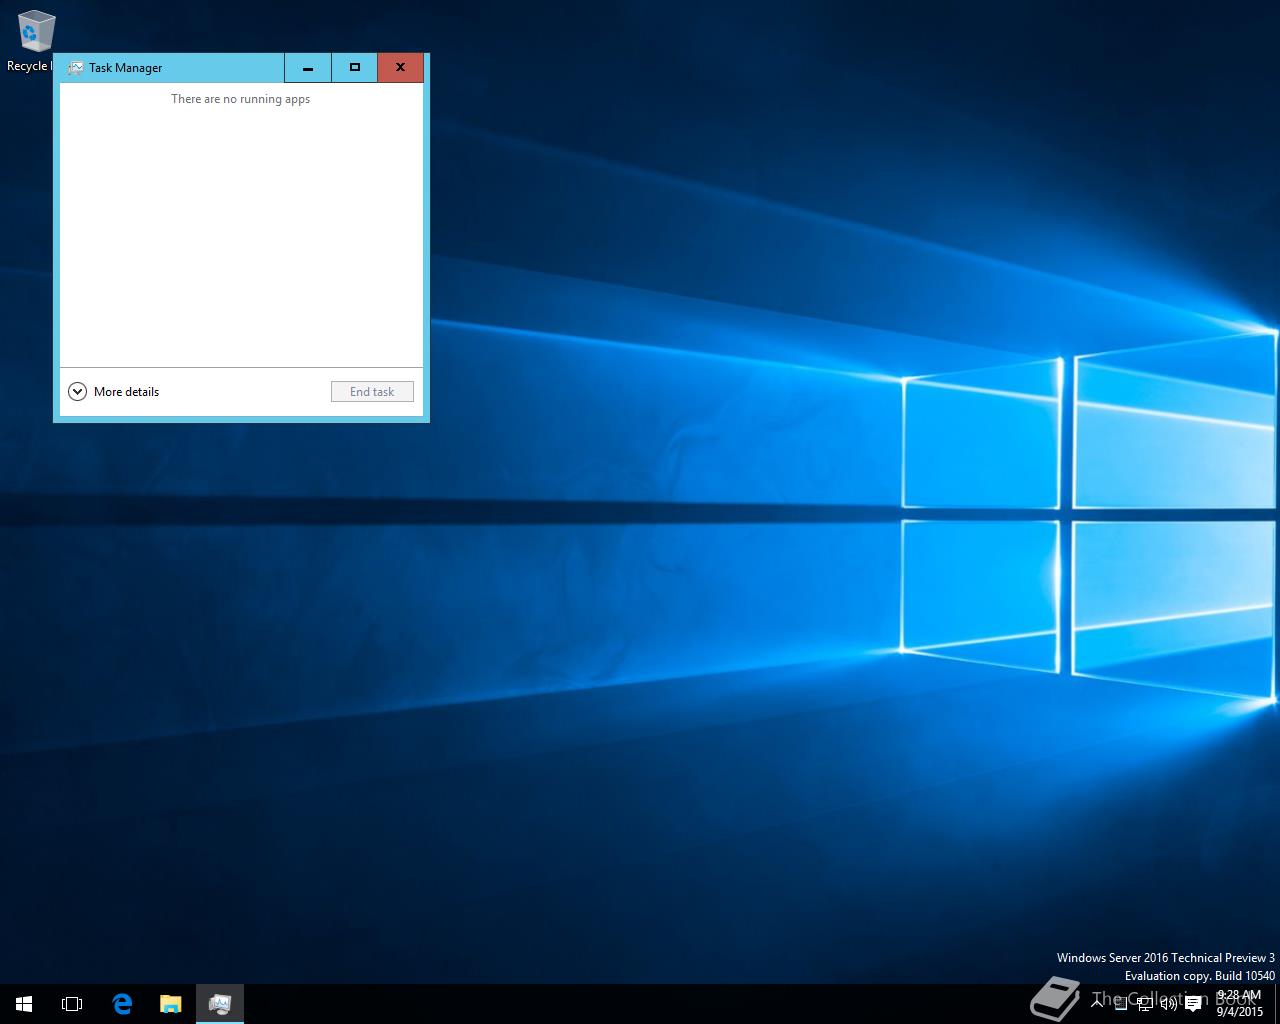Open the network status tray icon
The height and width of the screenshot is (1024, 1280).
coord(1145,1004)
